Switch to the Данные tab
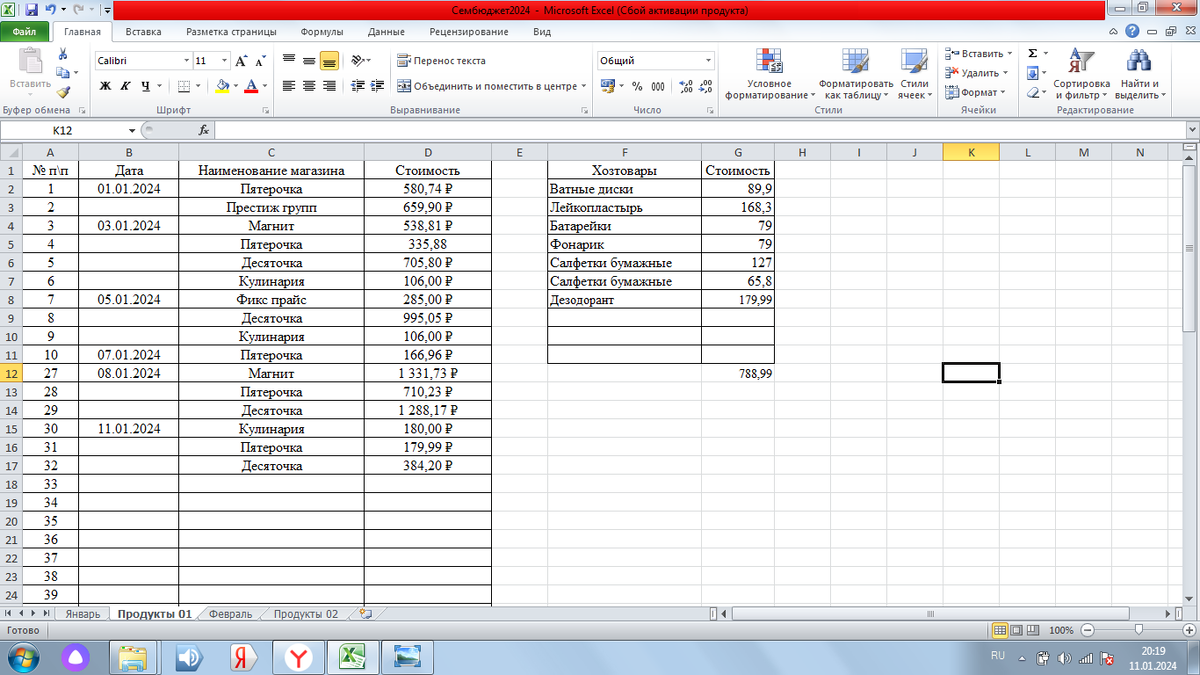The width and height of the screenshot is (1200, 675). click(x=386, y=32)
